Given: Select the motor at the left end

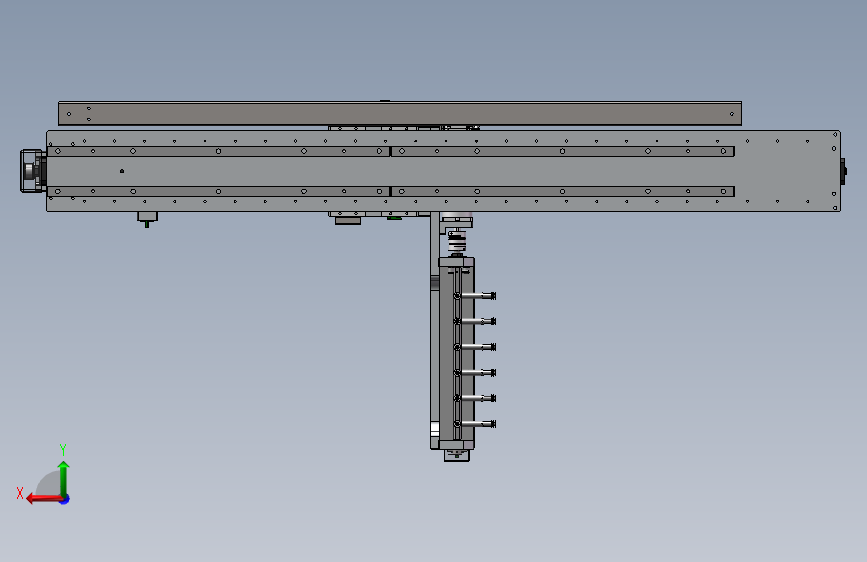Looking at the screenshot, I should point(33,171).
